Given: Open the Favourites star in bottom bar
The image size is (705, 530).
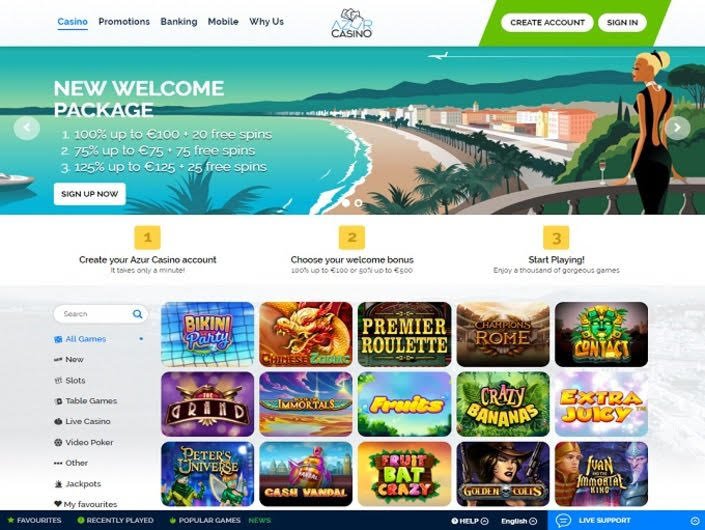Looking at the screenshot, I should (11, 520).
